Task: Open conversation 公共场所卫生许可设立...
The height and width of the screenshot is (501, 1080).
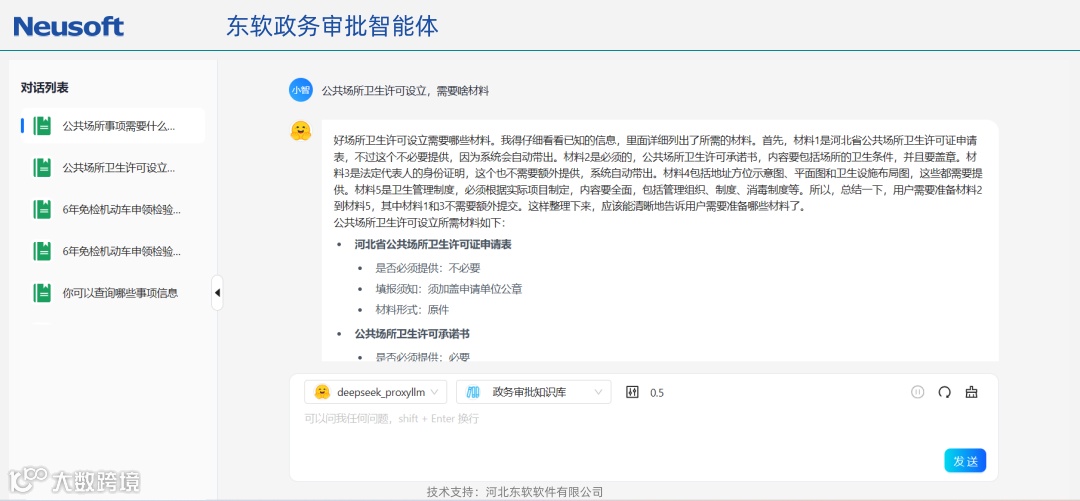Action: (x=113, y=167)
